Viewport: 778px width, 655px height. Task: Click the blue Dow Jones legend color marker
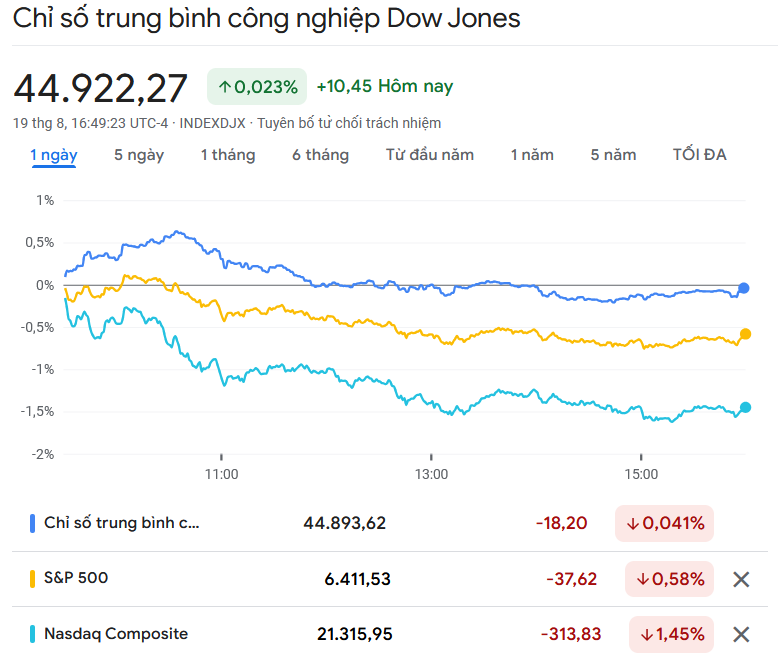click(x=33, y=523)
